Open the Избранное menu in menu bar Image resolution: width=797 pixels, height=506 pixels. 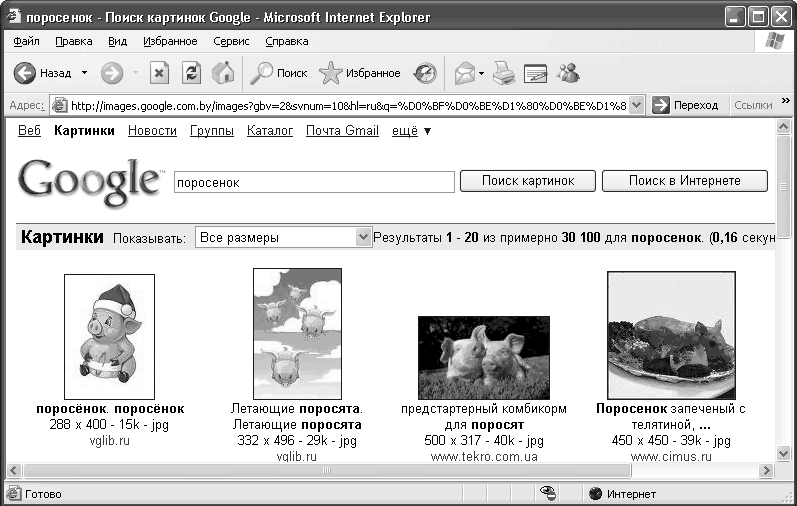[170, 41]
